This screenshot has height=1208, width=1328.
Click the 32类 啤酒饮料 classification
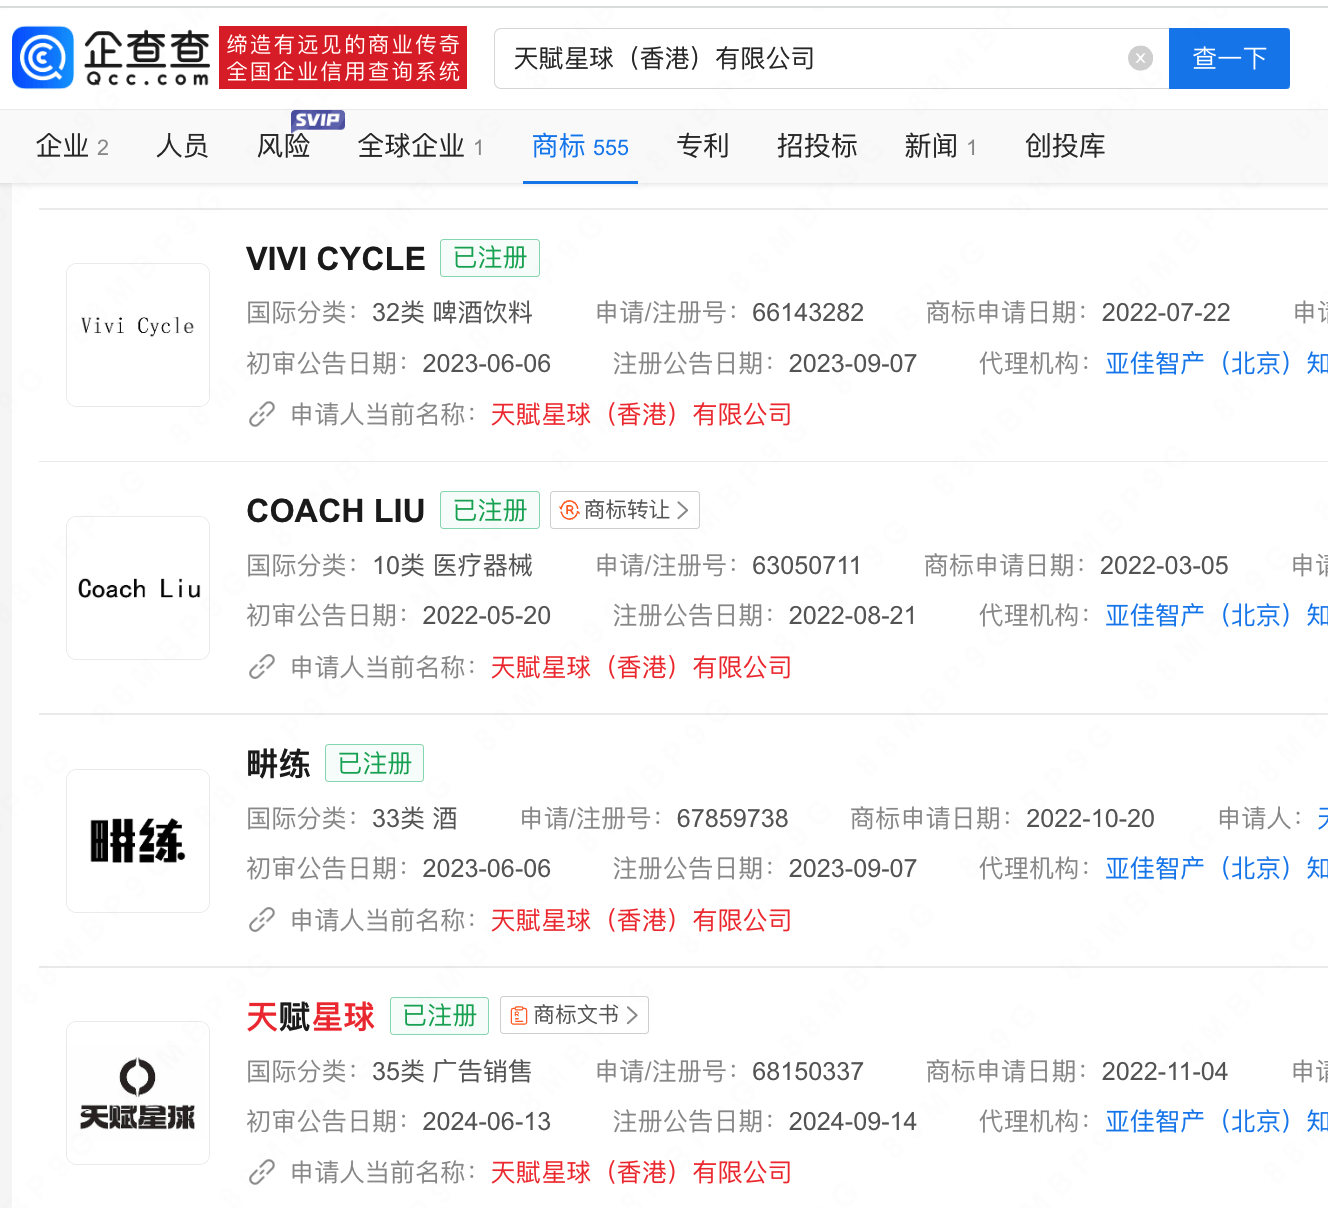[452, 312]
